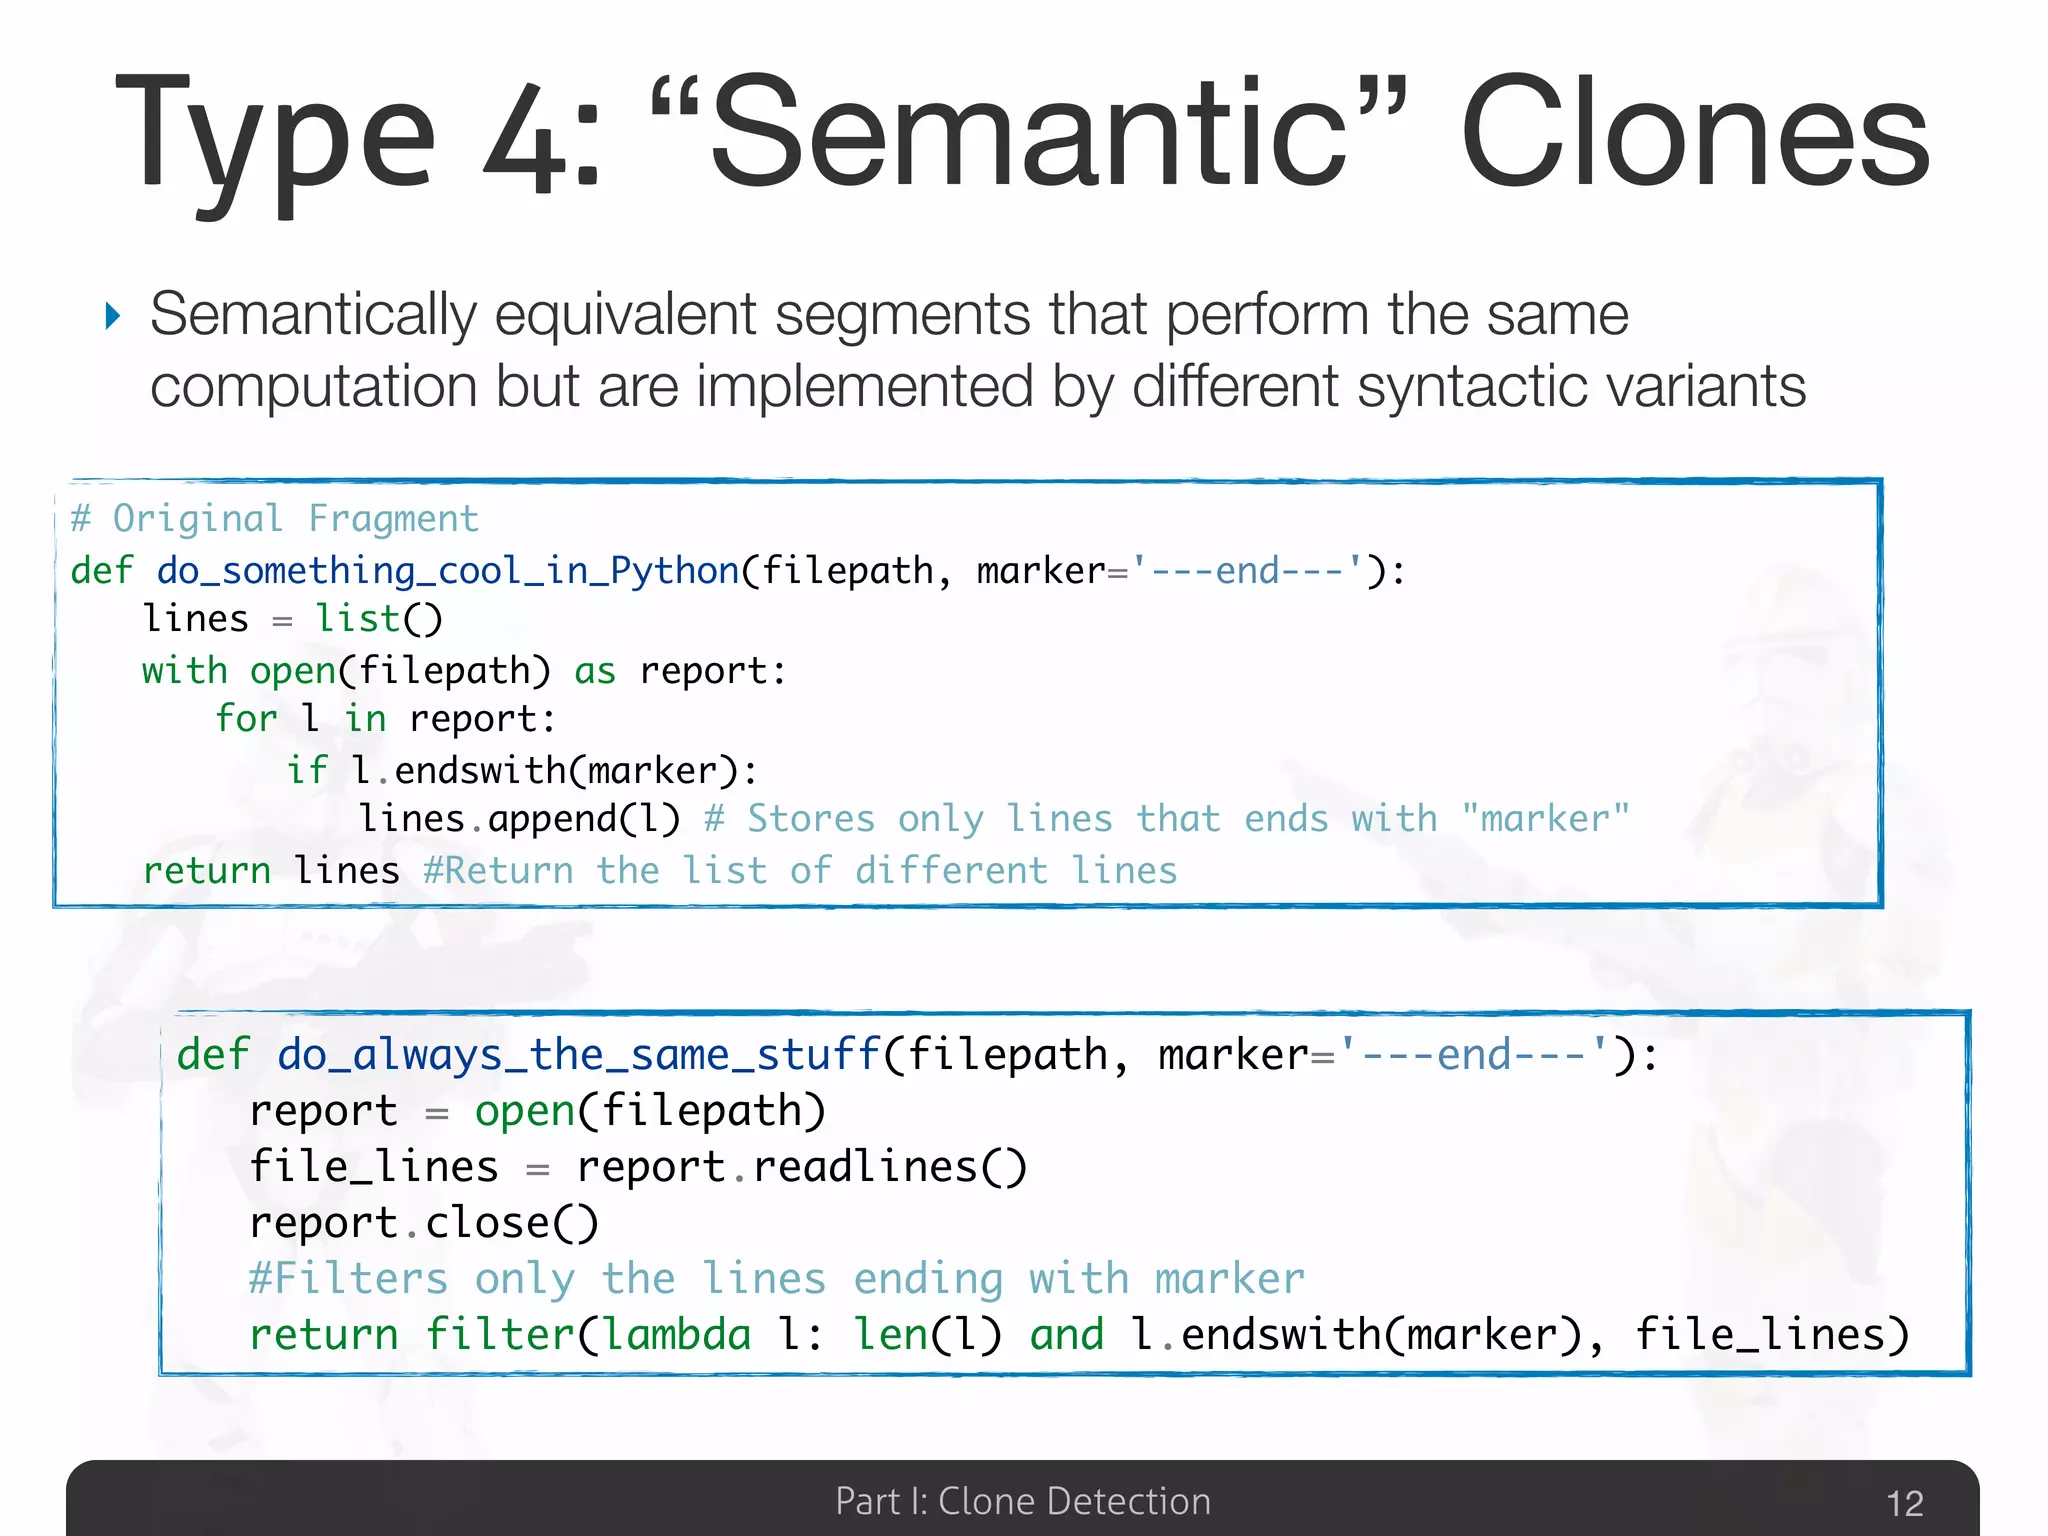This screenshot has width=2048, height=1536.
Task: Click the do_always_the_same_stuff function name
Action: (x=578, y=1055)
